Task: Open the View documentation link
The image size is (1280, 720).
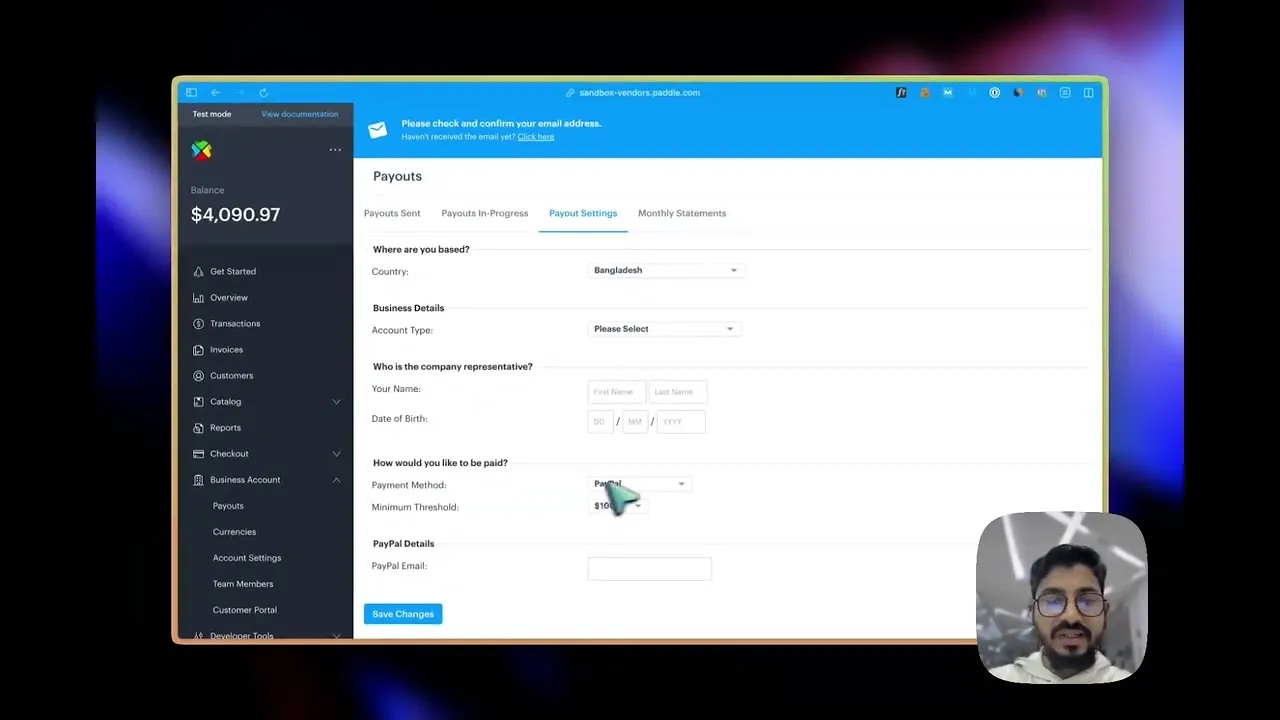Action: [299, 114]
